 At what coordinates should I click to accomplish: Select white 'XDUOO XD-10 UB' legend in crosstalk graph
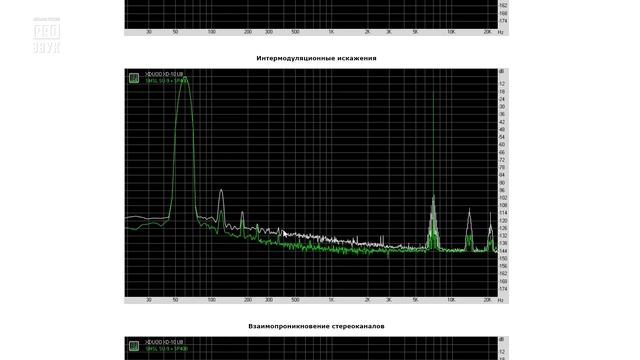[x=164, y=342]
